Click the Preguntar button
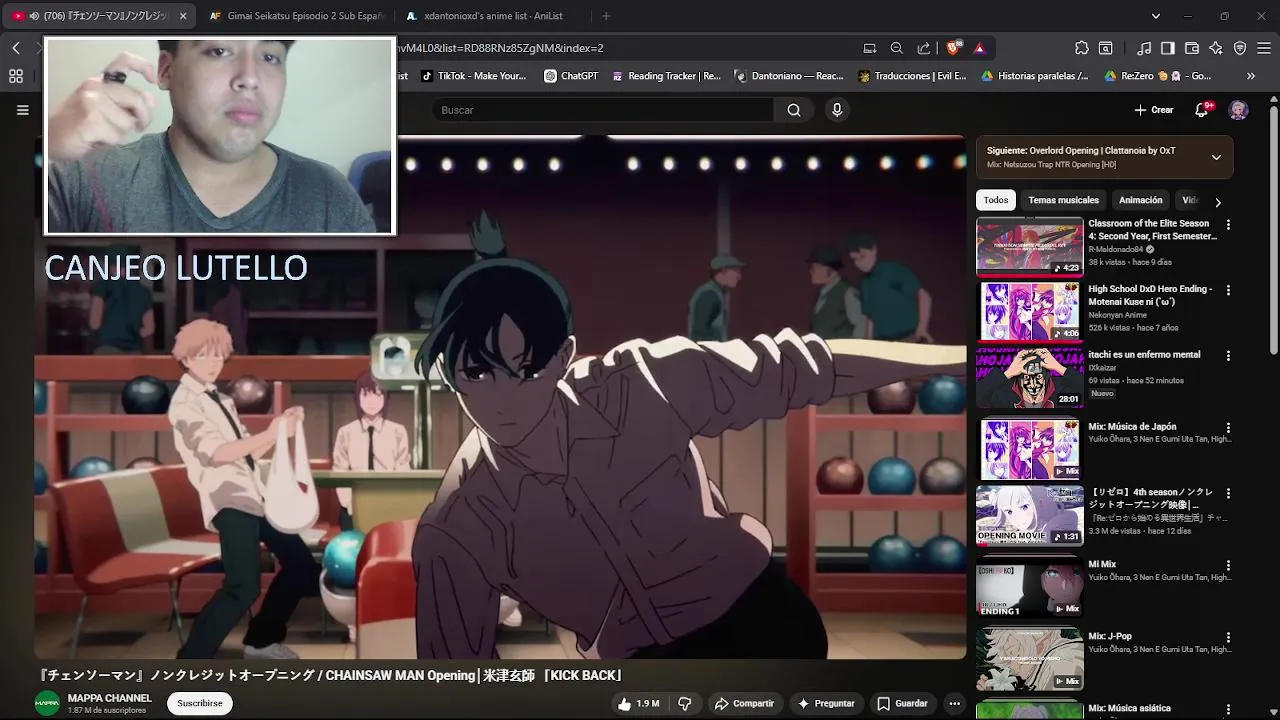1280x720 pixels. click(x=826, y=704)
